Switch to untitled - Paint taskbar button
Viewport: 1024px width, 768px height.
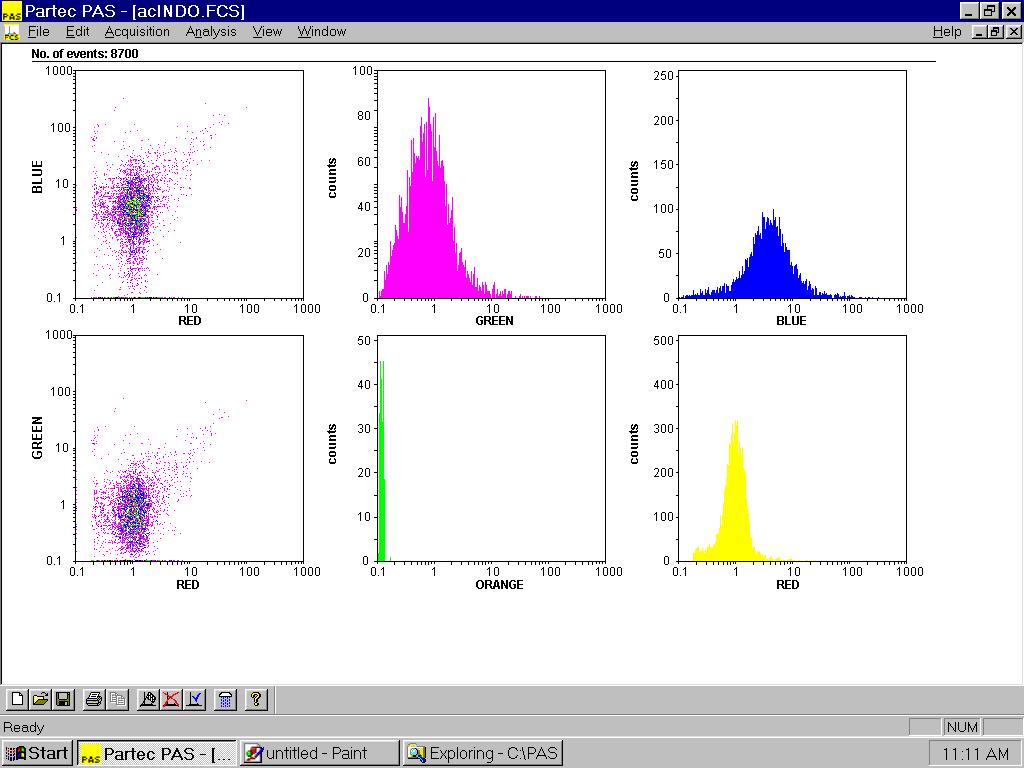(x=319, y=753)
